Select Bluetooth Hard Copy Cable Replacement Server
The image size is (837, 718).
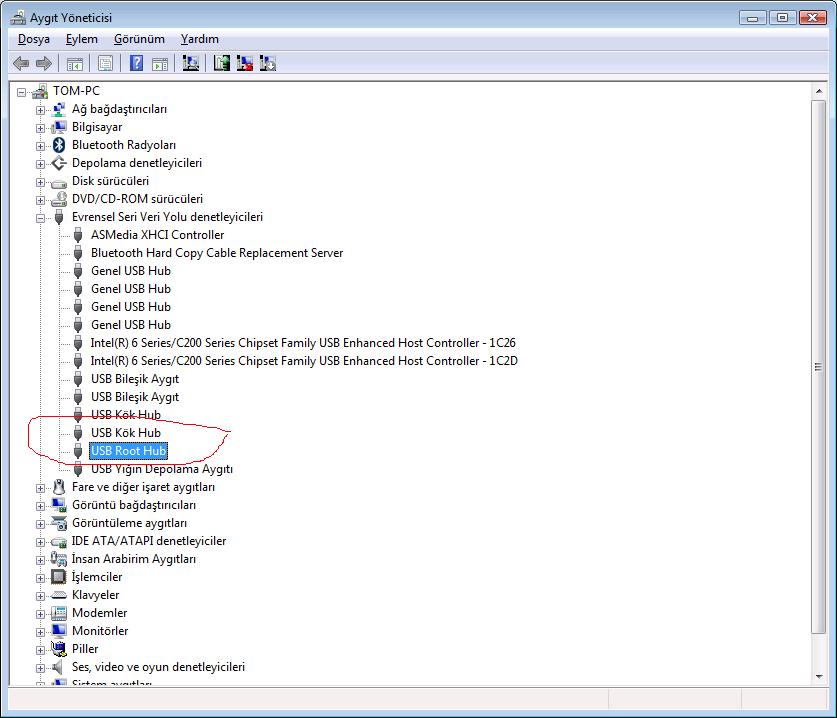pyautogui.click(x=216, y=253)
